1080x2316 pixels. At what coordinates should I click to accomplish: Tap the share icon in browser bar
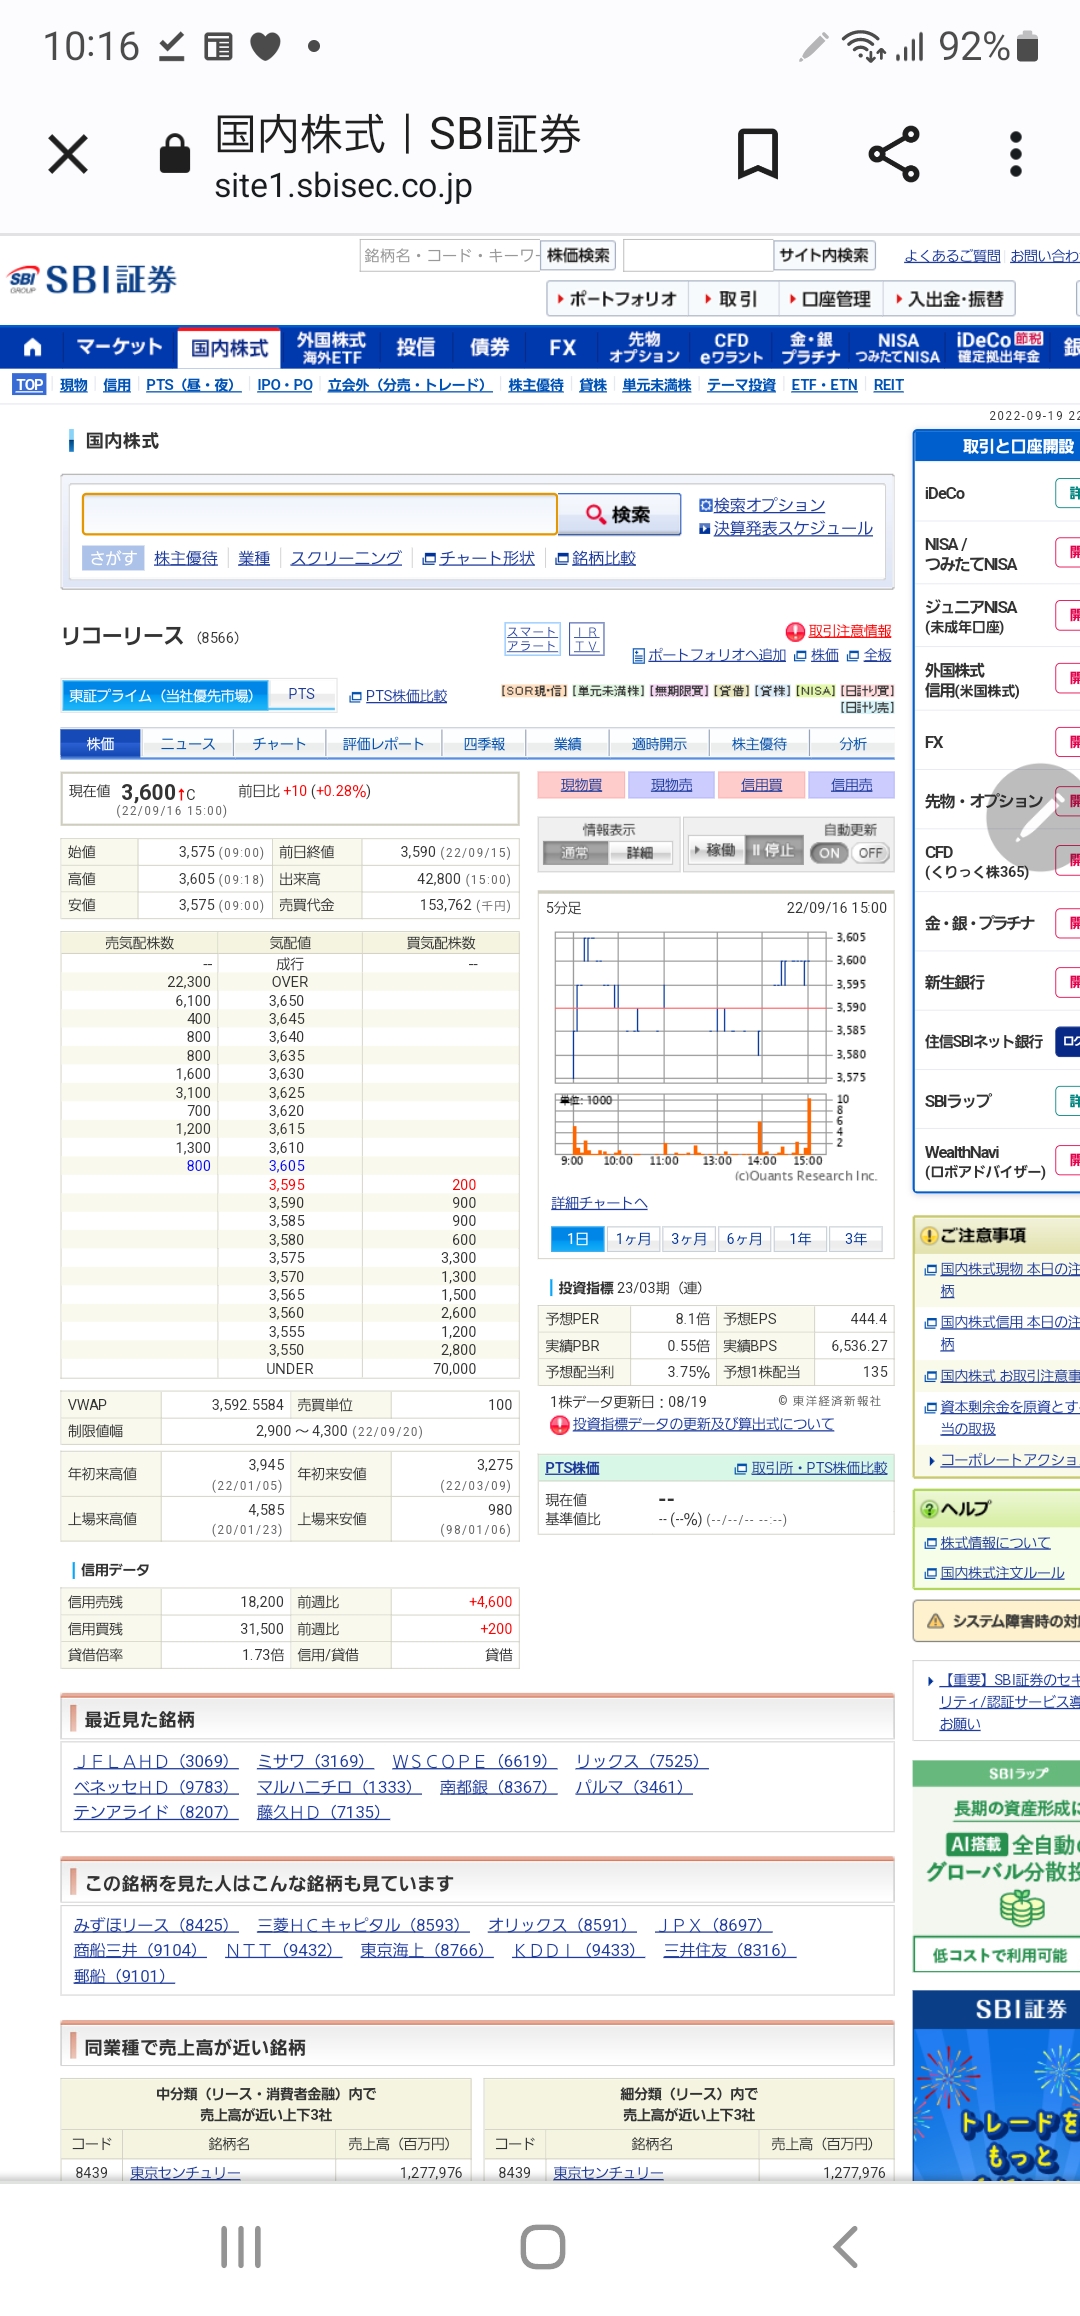pyautogui.click(x=894, y=154)
